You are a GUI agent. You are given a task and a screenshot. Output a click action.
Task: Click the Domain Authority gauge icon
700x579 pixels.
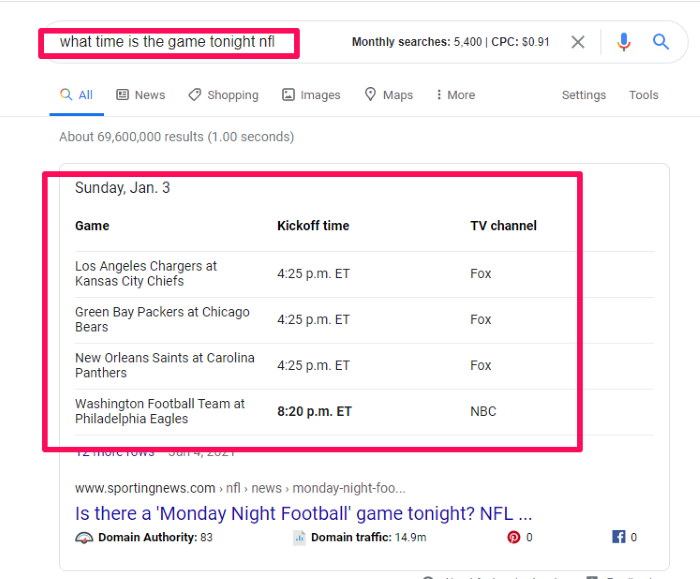84,537
